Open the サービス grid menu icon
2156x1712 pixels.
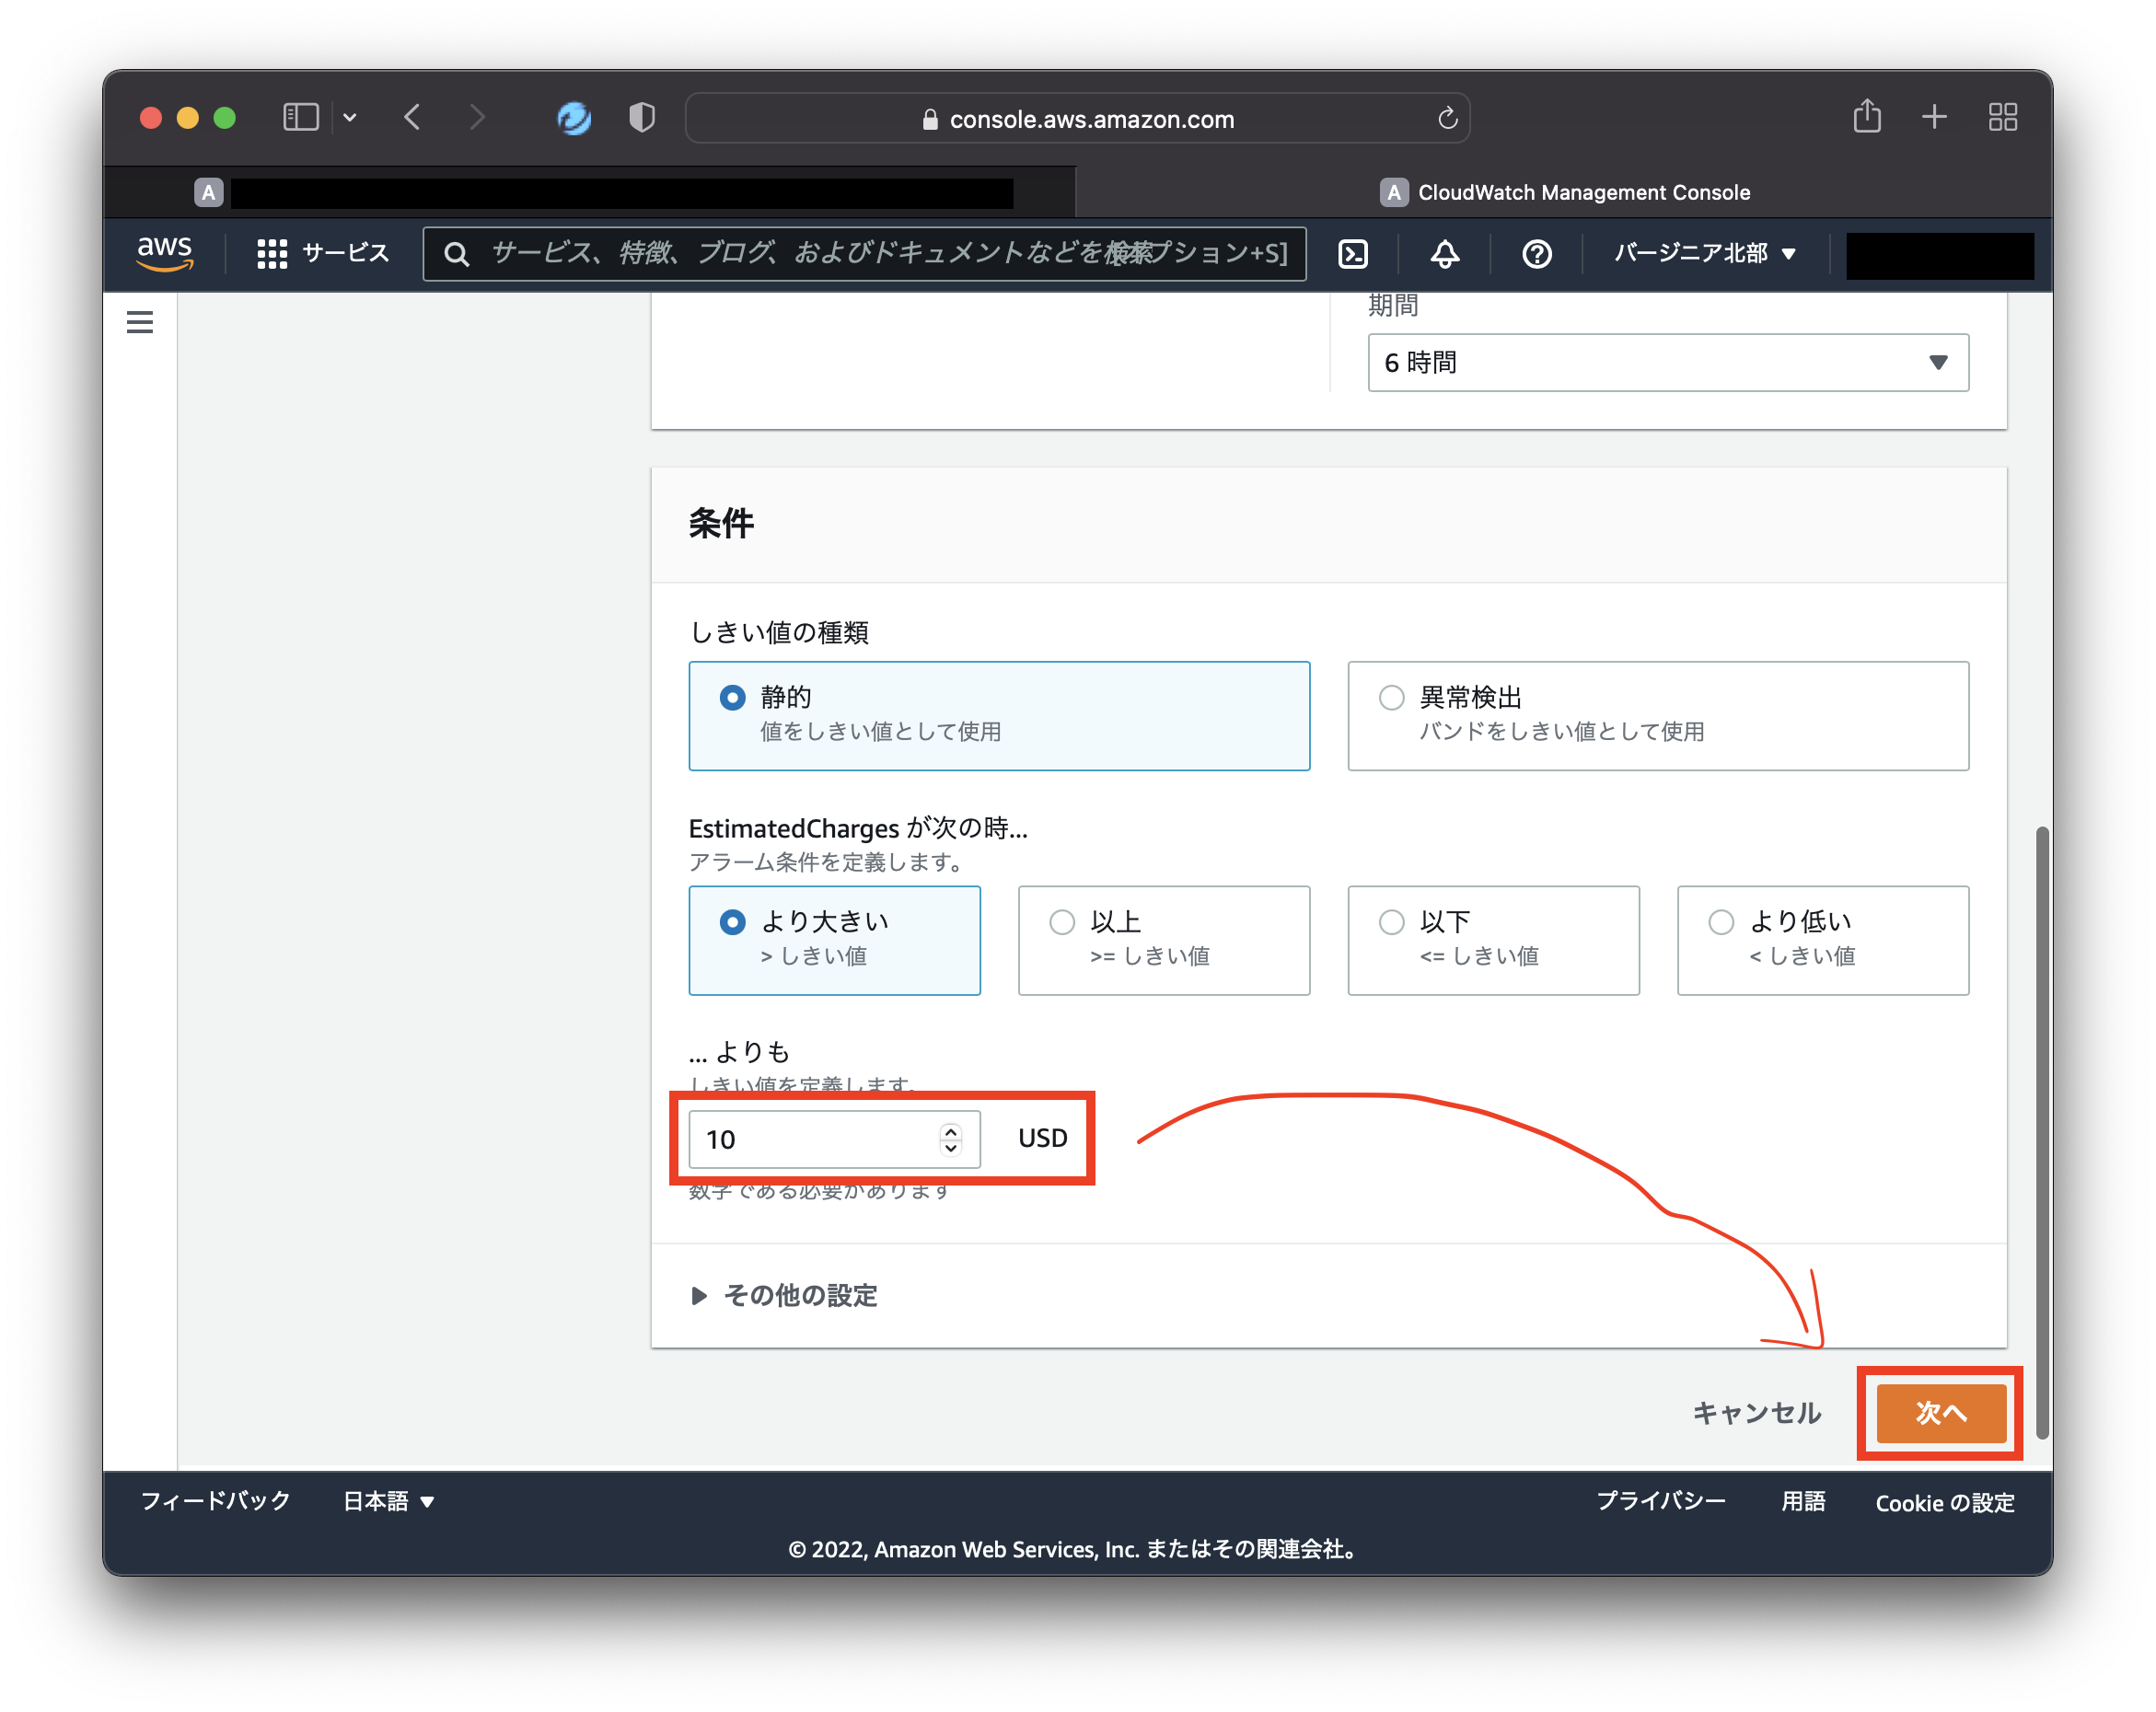(x=272, y=254)
